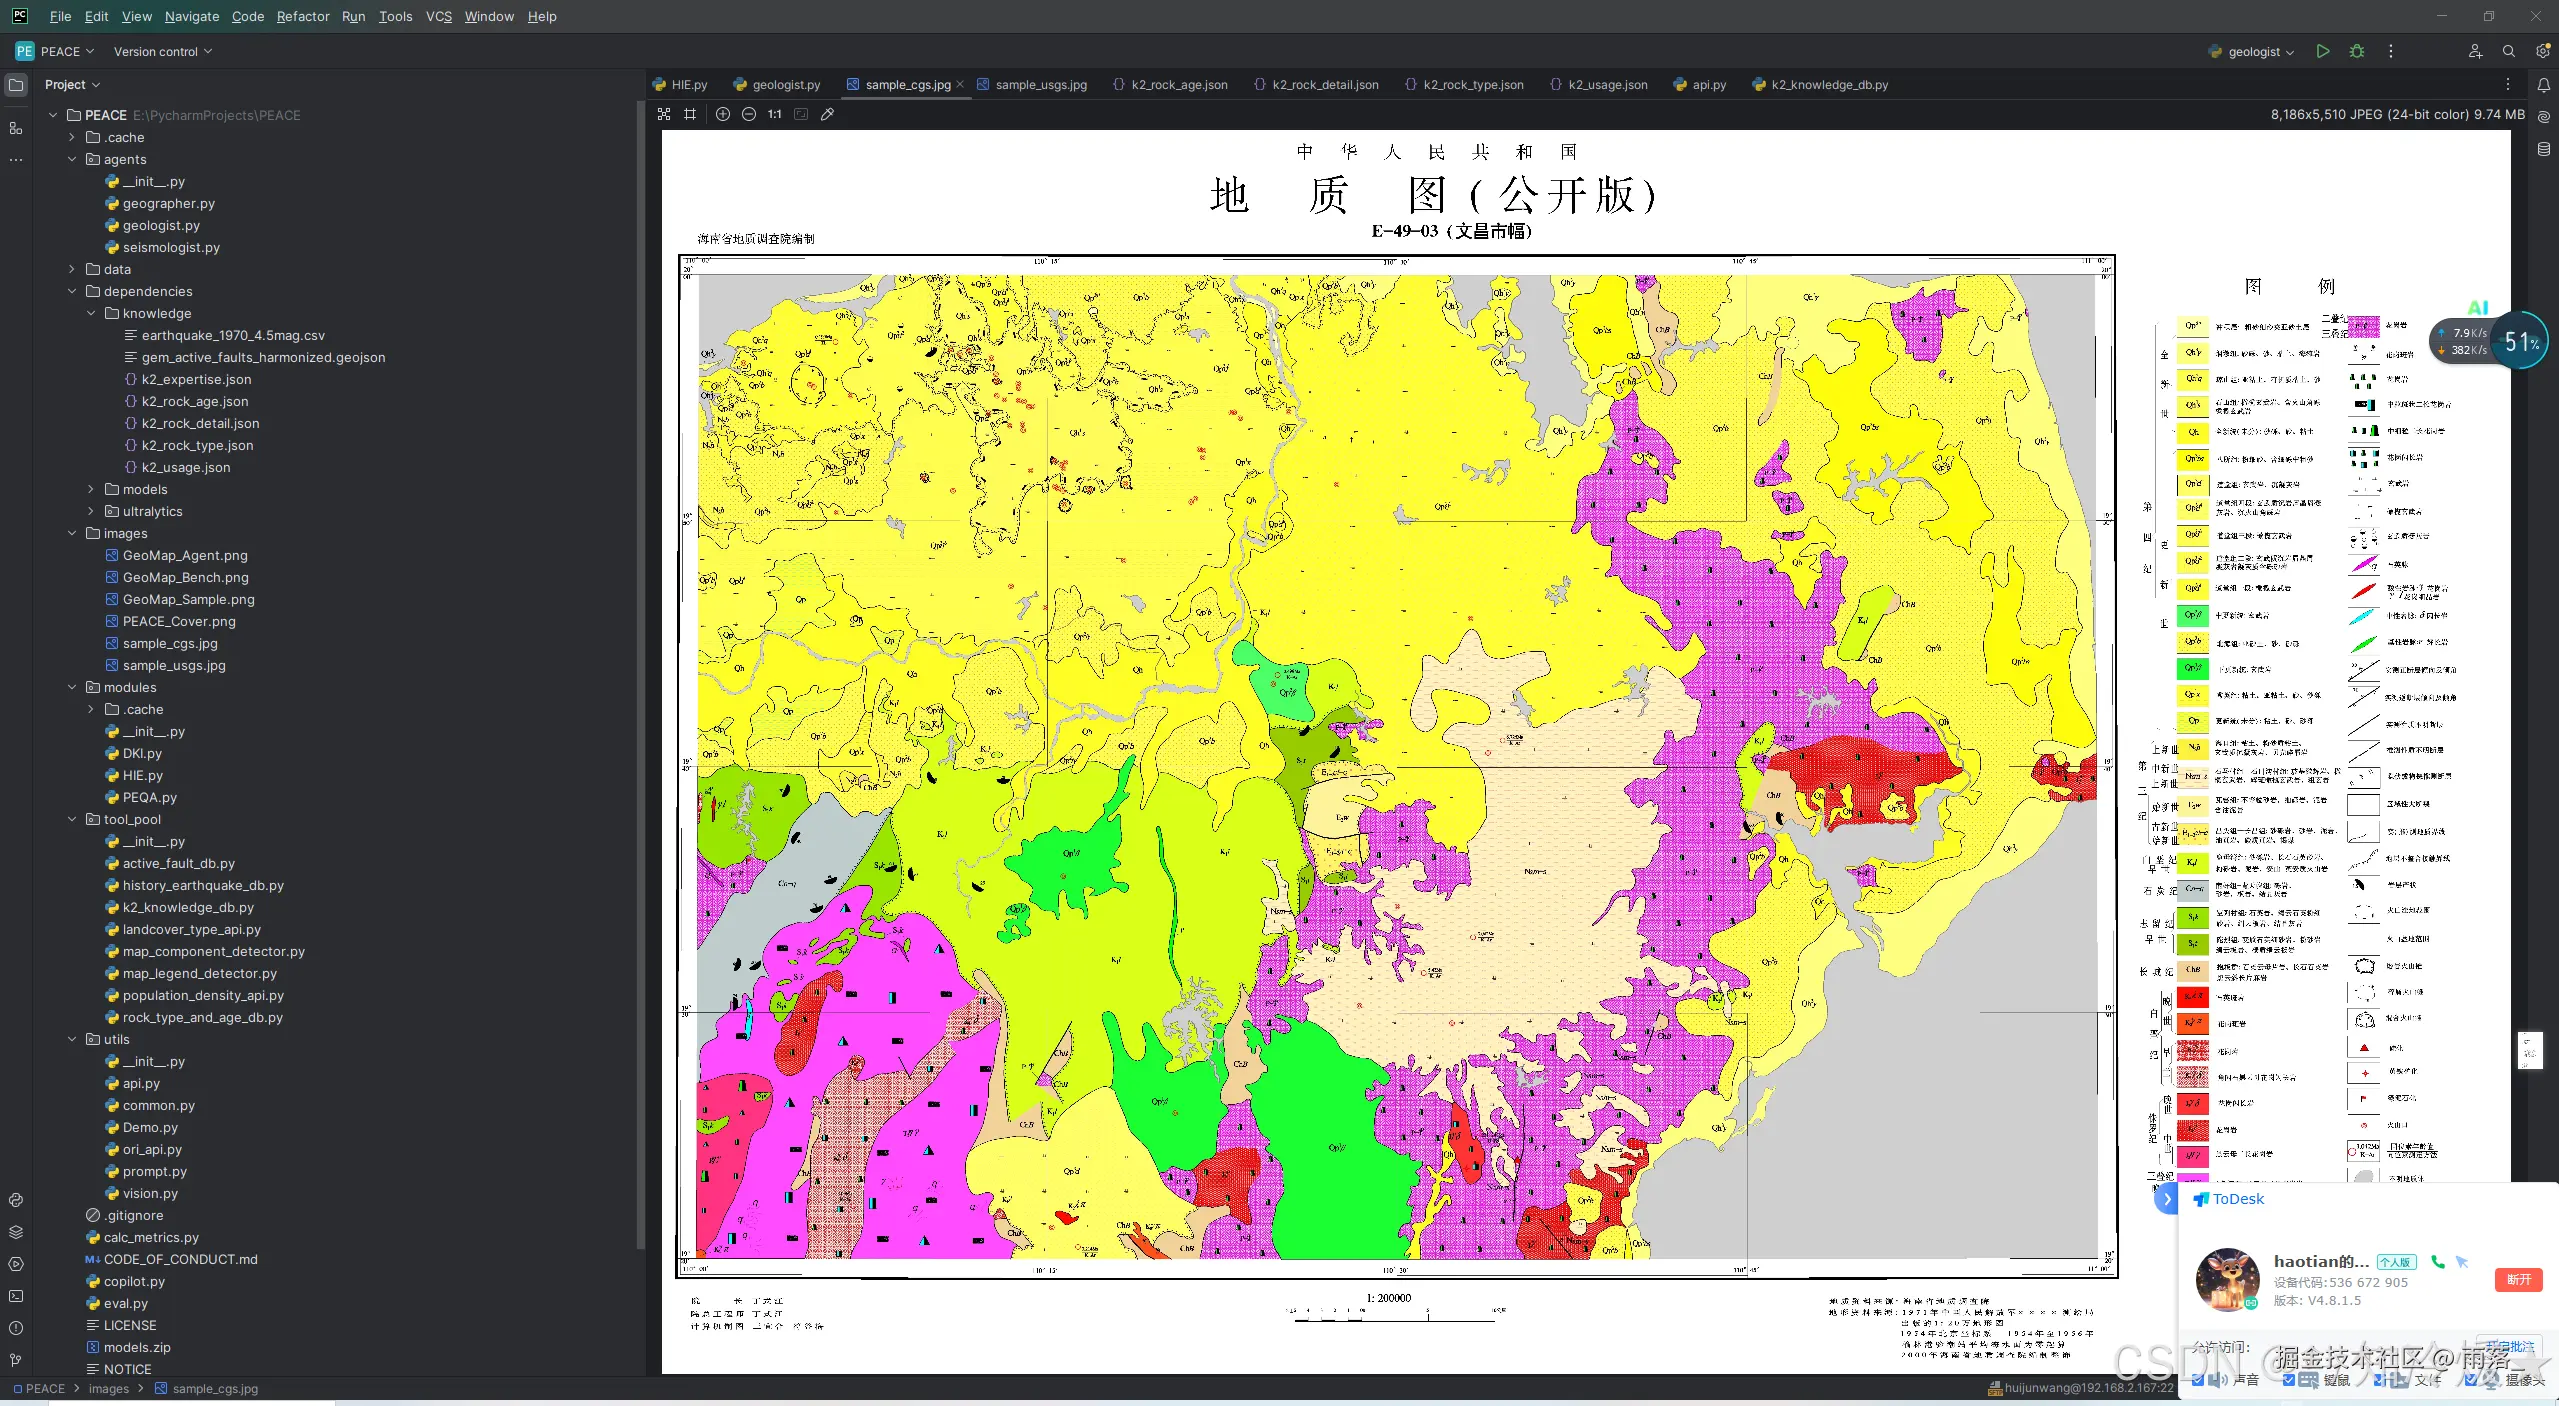Open the Refactor menu
Screen dimensions: 2559x1406
tap(302, 16)
